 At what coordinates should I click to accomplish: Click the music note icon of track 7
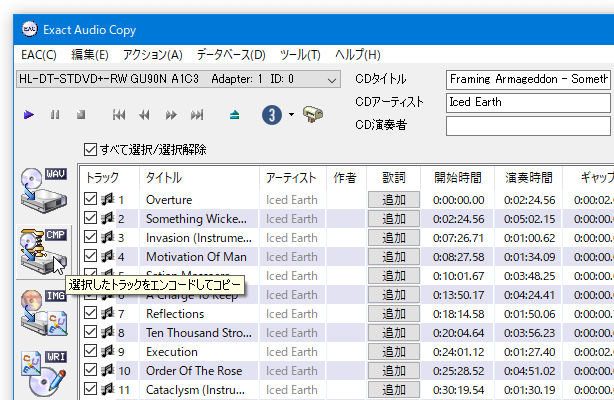(107, 313)
